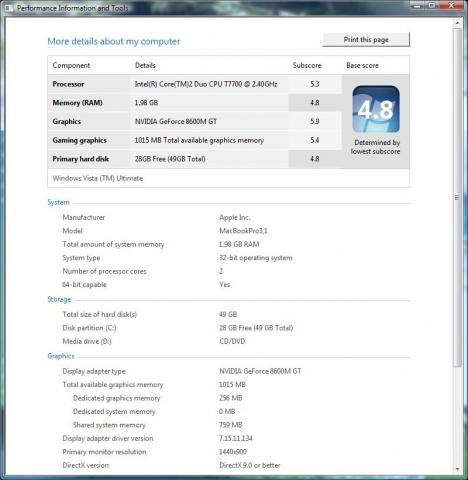
Task: Click the lower Graphics section heading
Action: (x=61, y=356)
